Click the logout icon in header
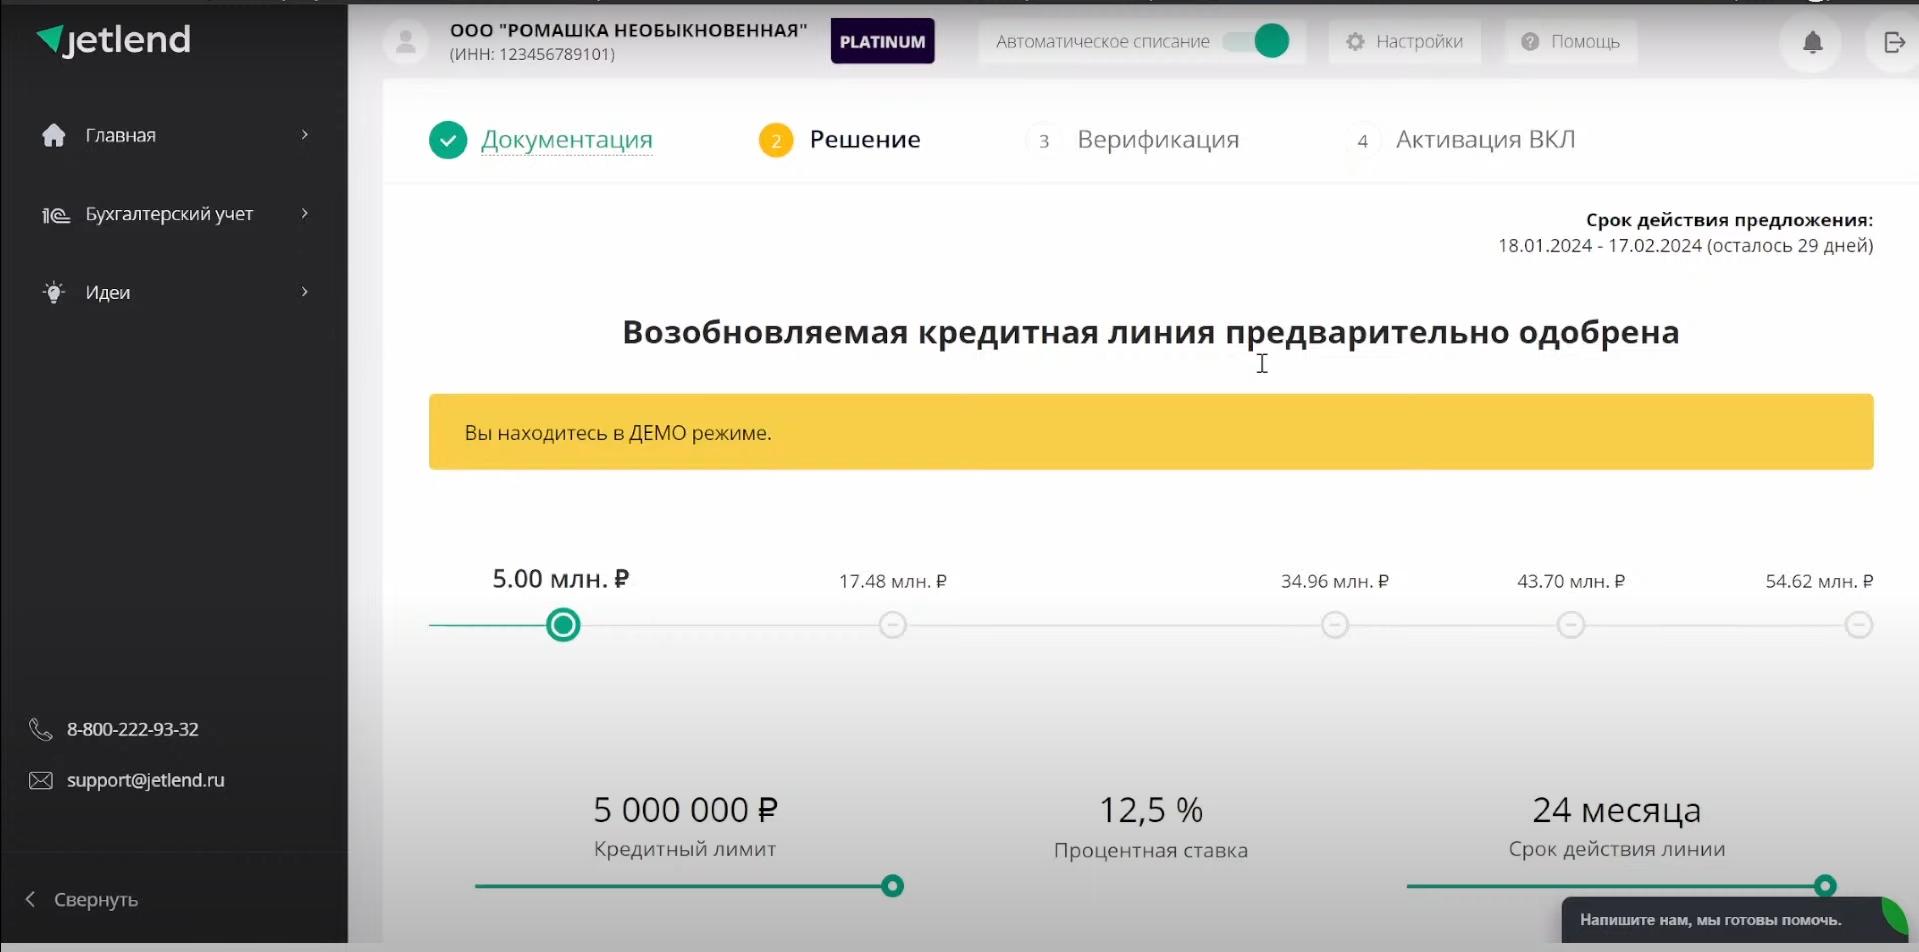The image size is (1919, 952). click(x=1894, y=42)
